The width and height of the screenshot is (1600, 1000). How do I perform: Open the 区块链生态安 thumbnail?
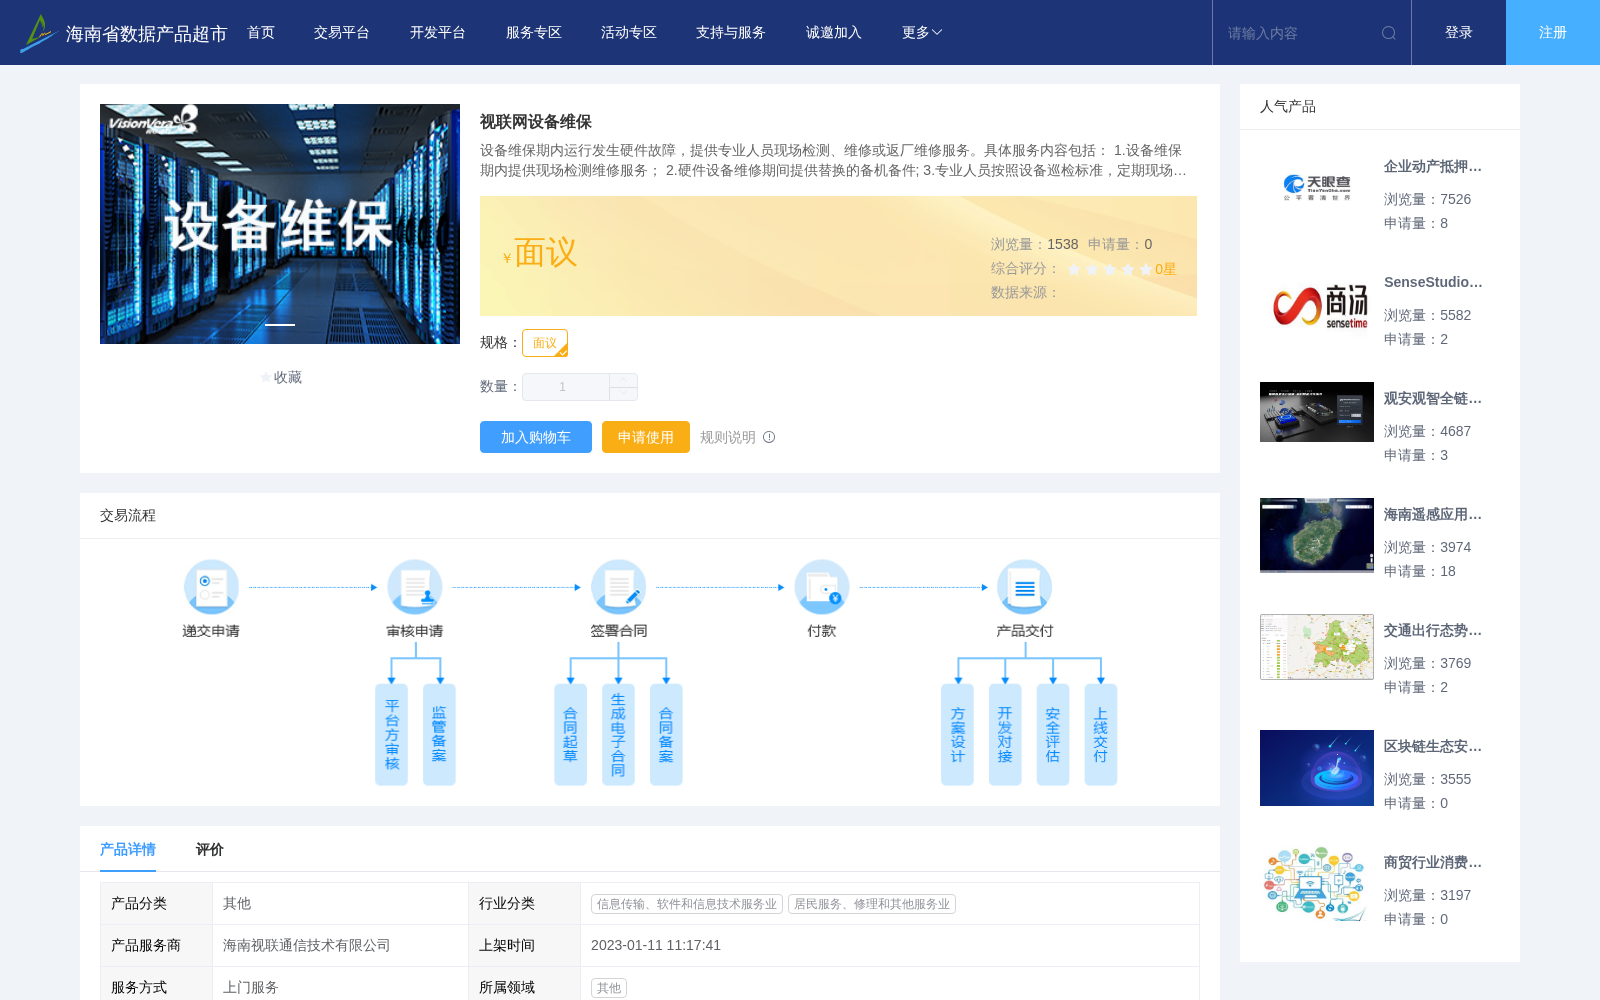click(x=1317, y=768)
